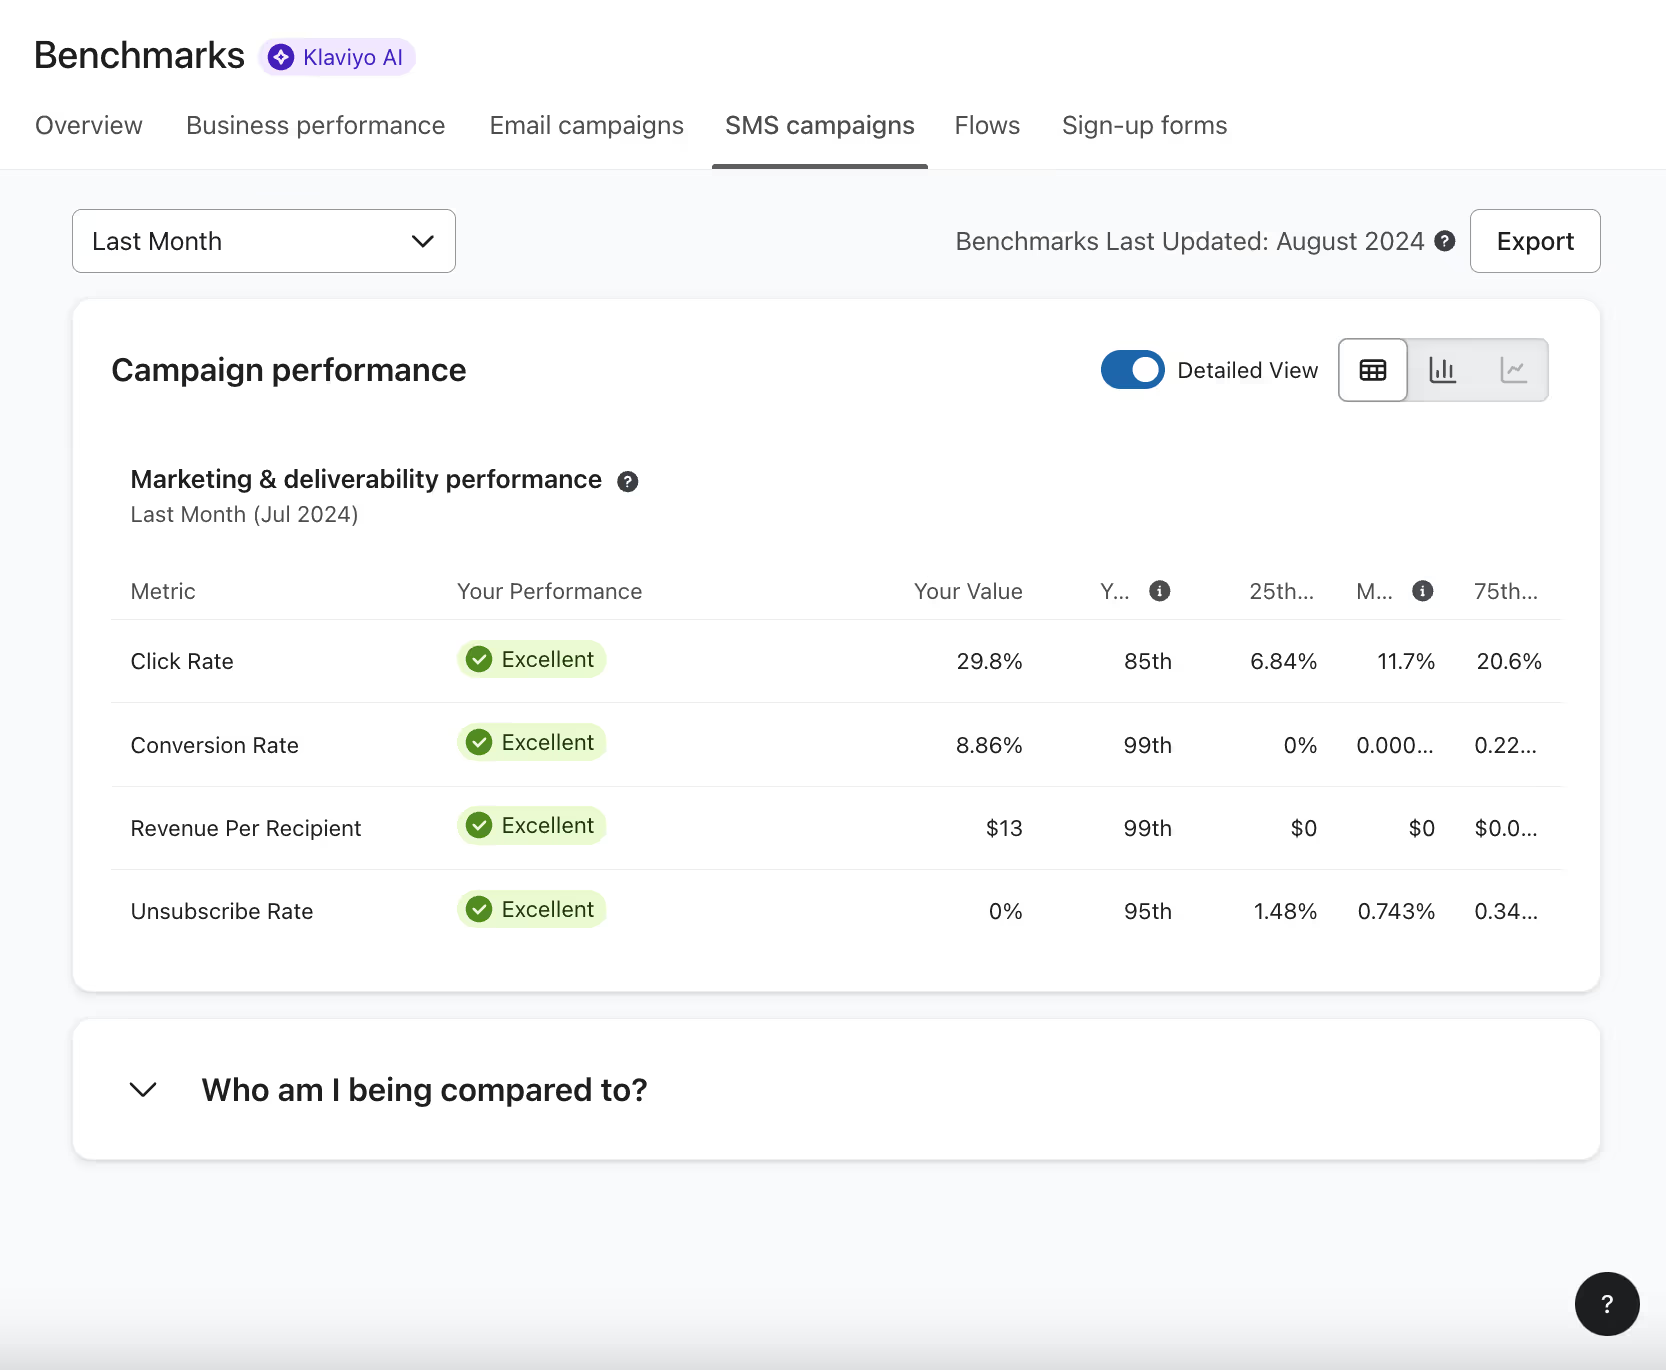View the Sign-up forms tab
1666x1370 pixels.
click(x=1144, y=125)
